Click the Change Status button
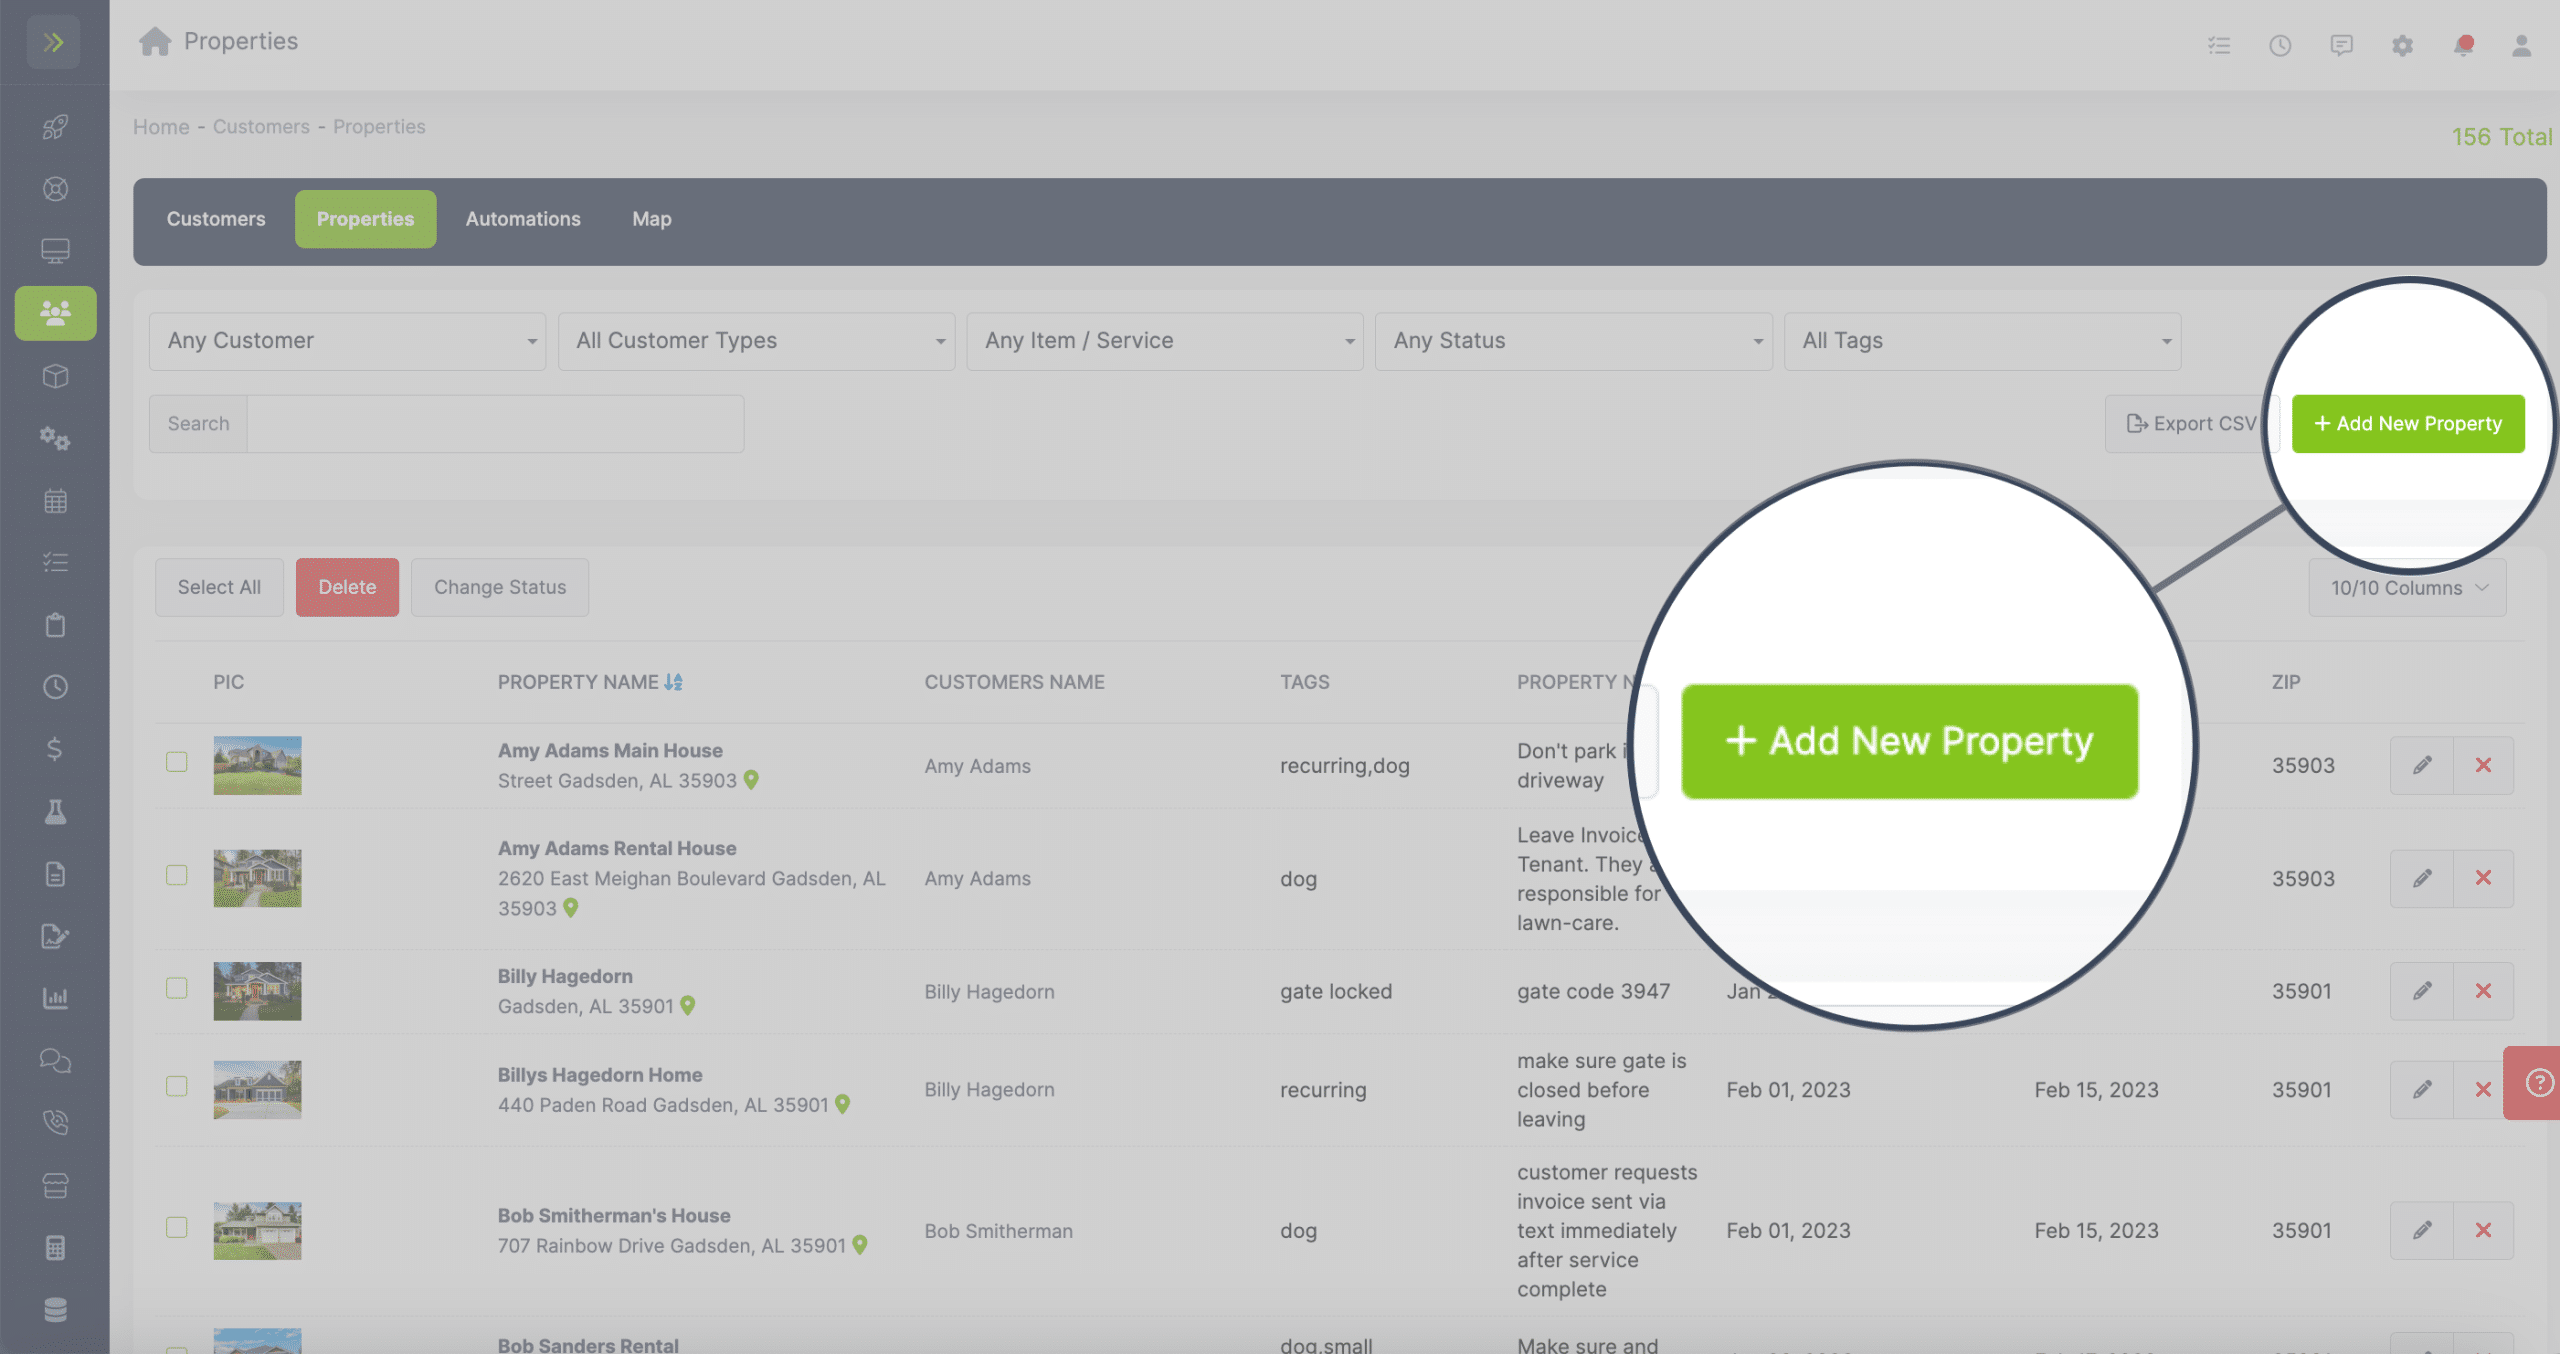Image resolution: width=2560 pixels, height=1354 pixels. 500,588
